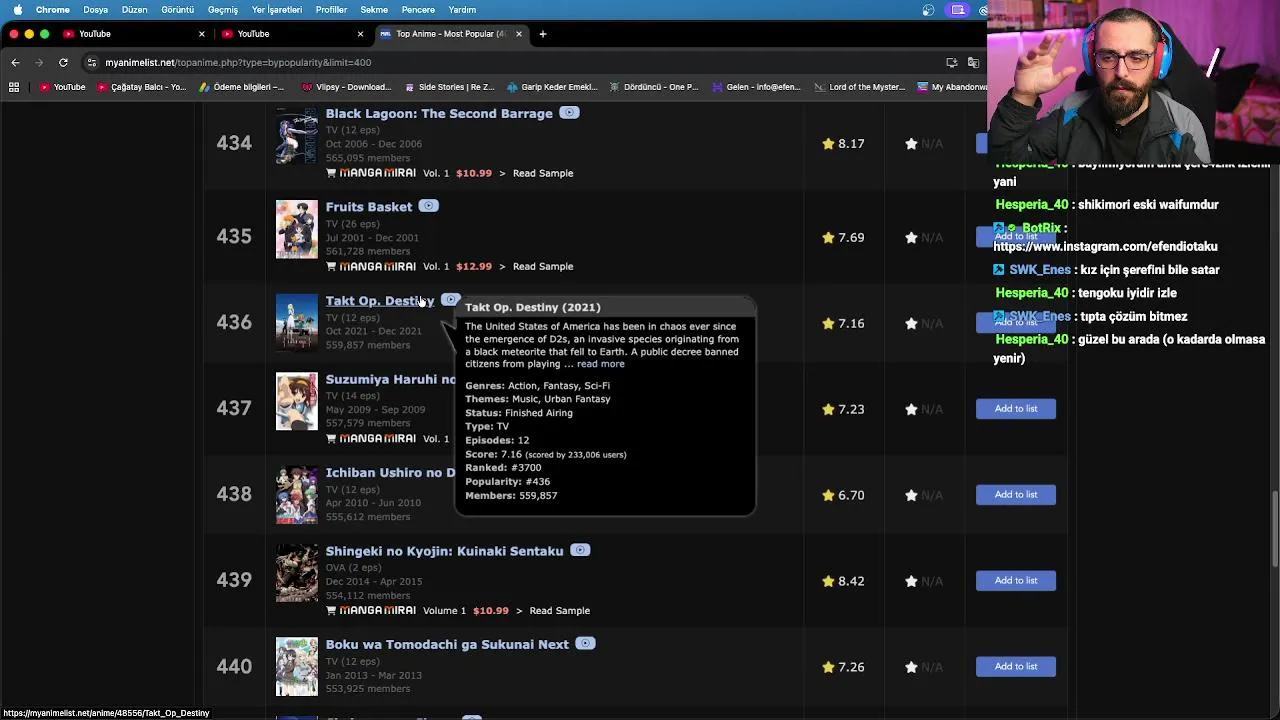Open the Düzen menu
1280x720 pixels.
coord(134,10)
